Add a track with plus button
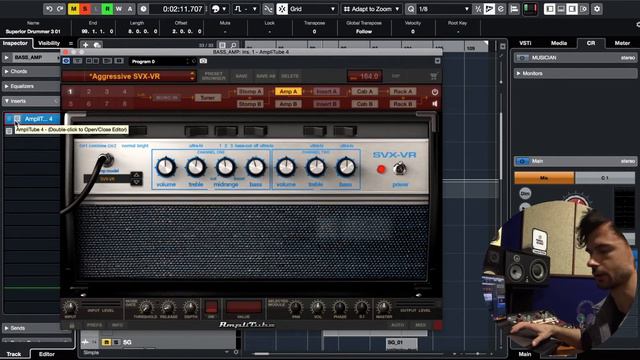Screen dimensions: 640x360 click(x=86, y=45)
